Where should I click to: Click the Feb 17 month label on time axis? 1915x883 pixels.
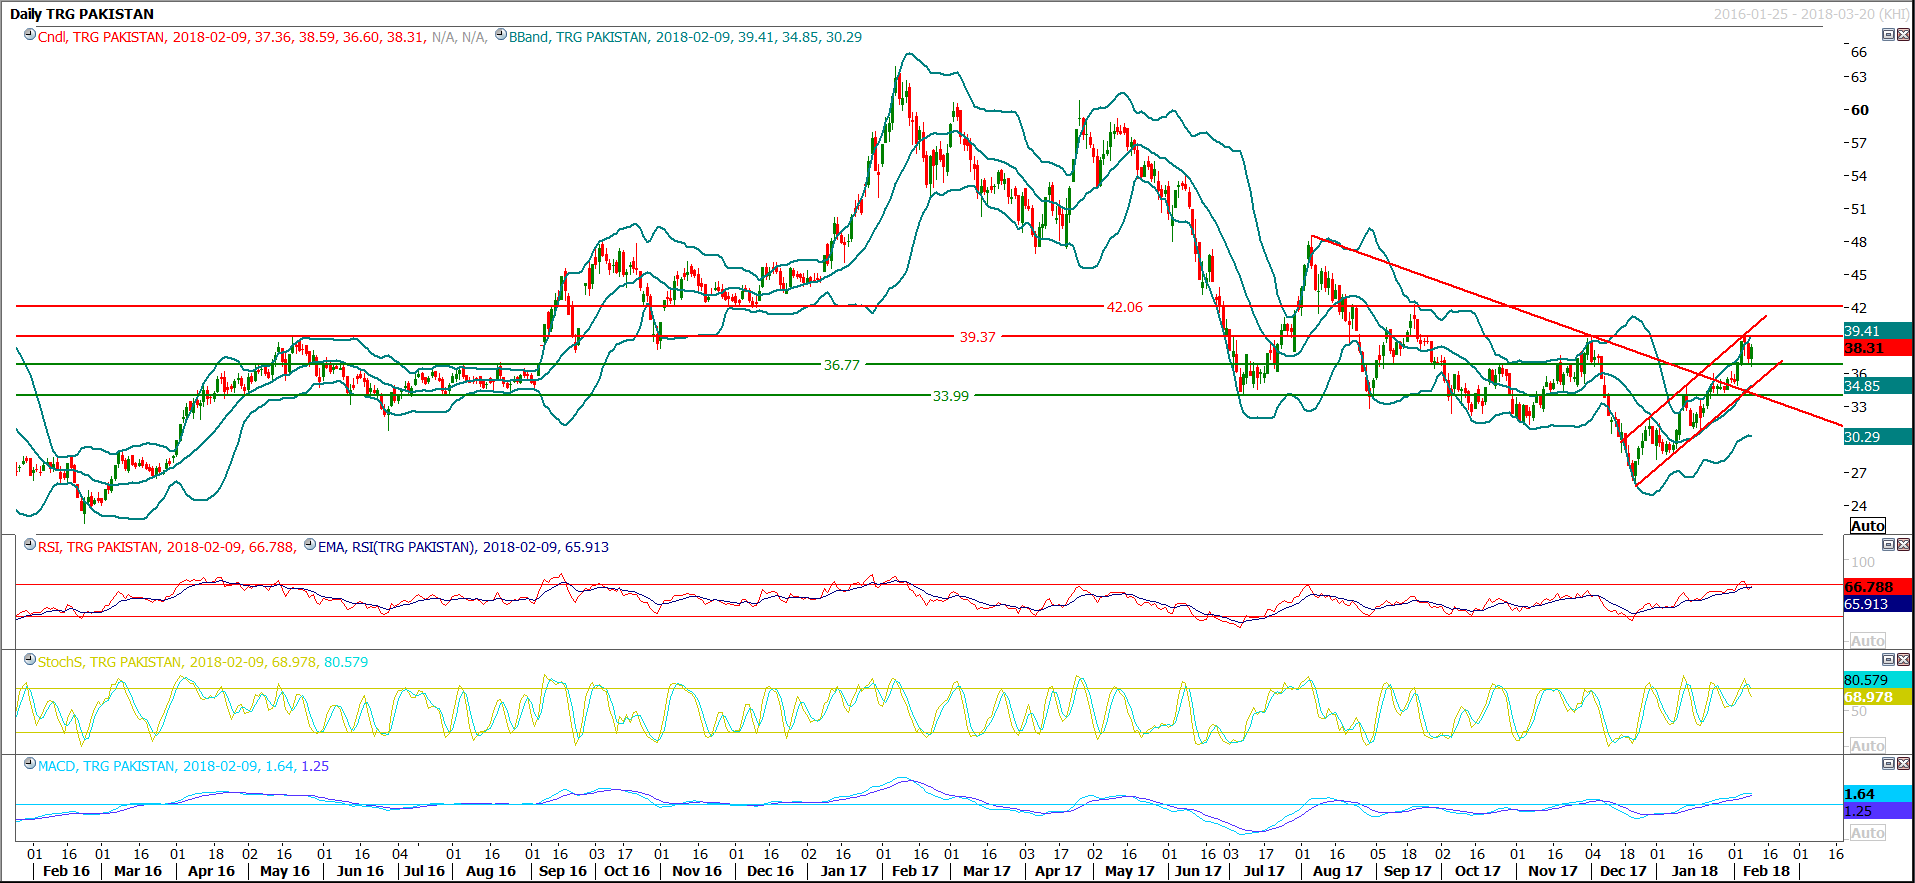[x=915, y=871]
